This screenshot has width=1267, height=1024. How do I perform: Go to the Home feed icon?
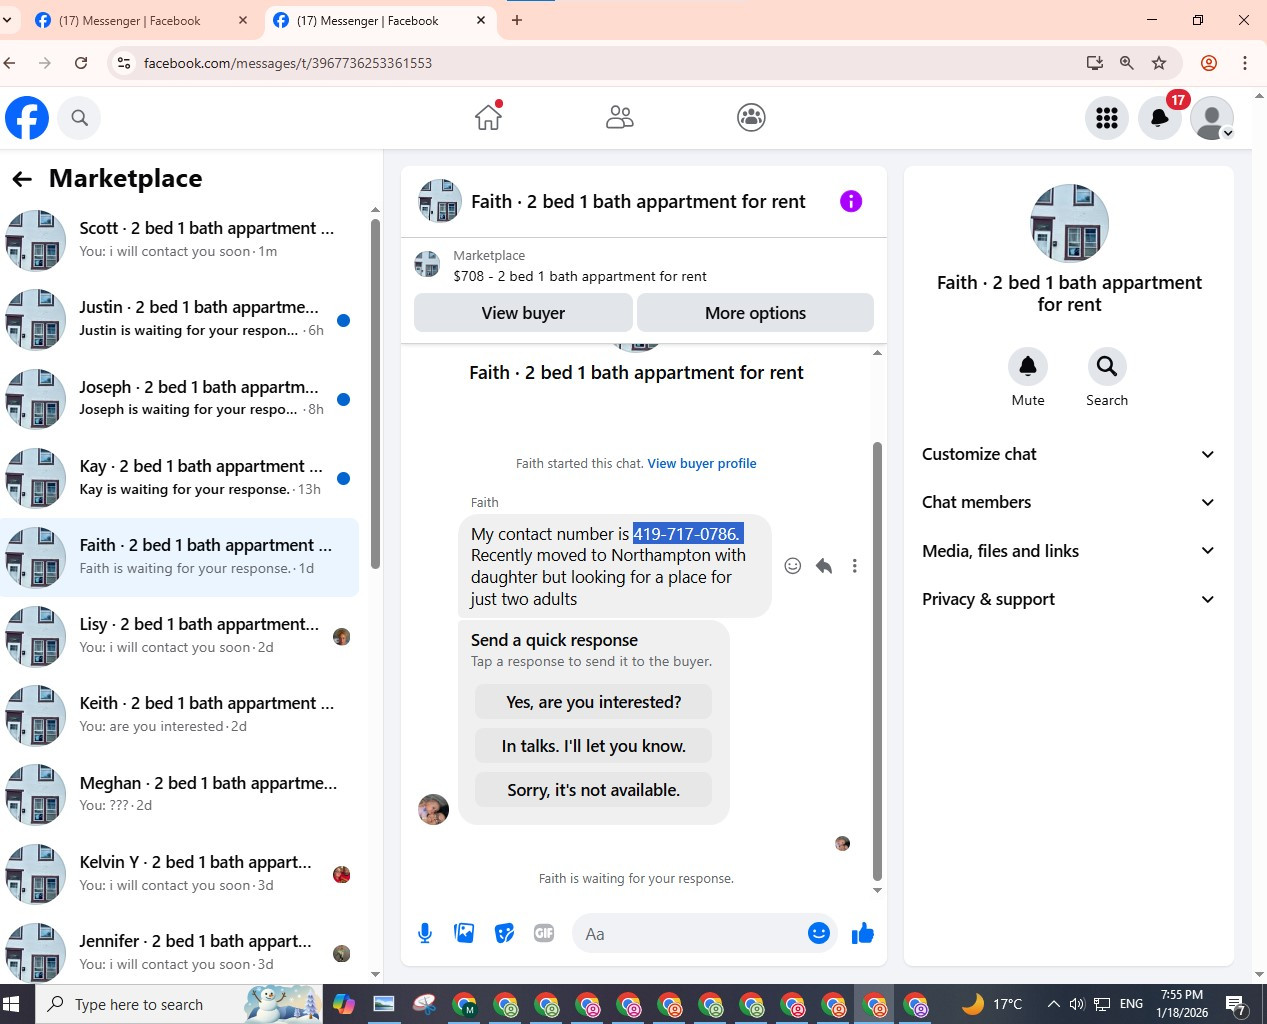pos(488,117)
